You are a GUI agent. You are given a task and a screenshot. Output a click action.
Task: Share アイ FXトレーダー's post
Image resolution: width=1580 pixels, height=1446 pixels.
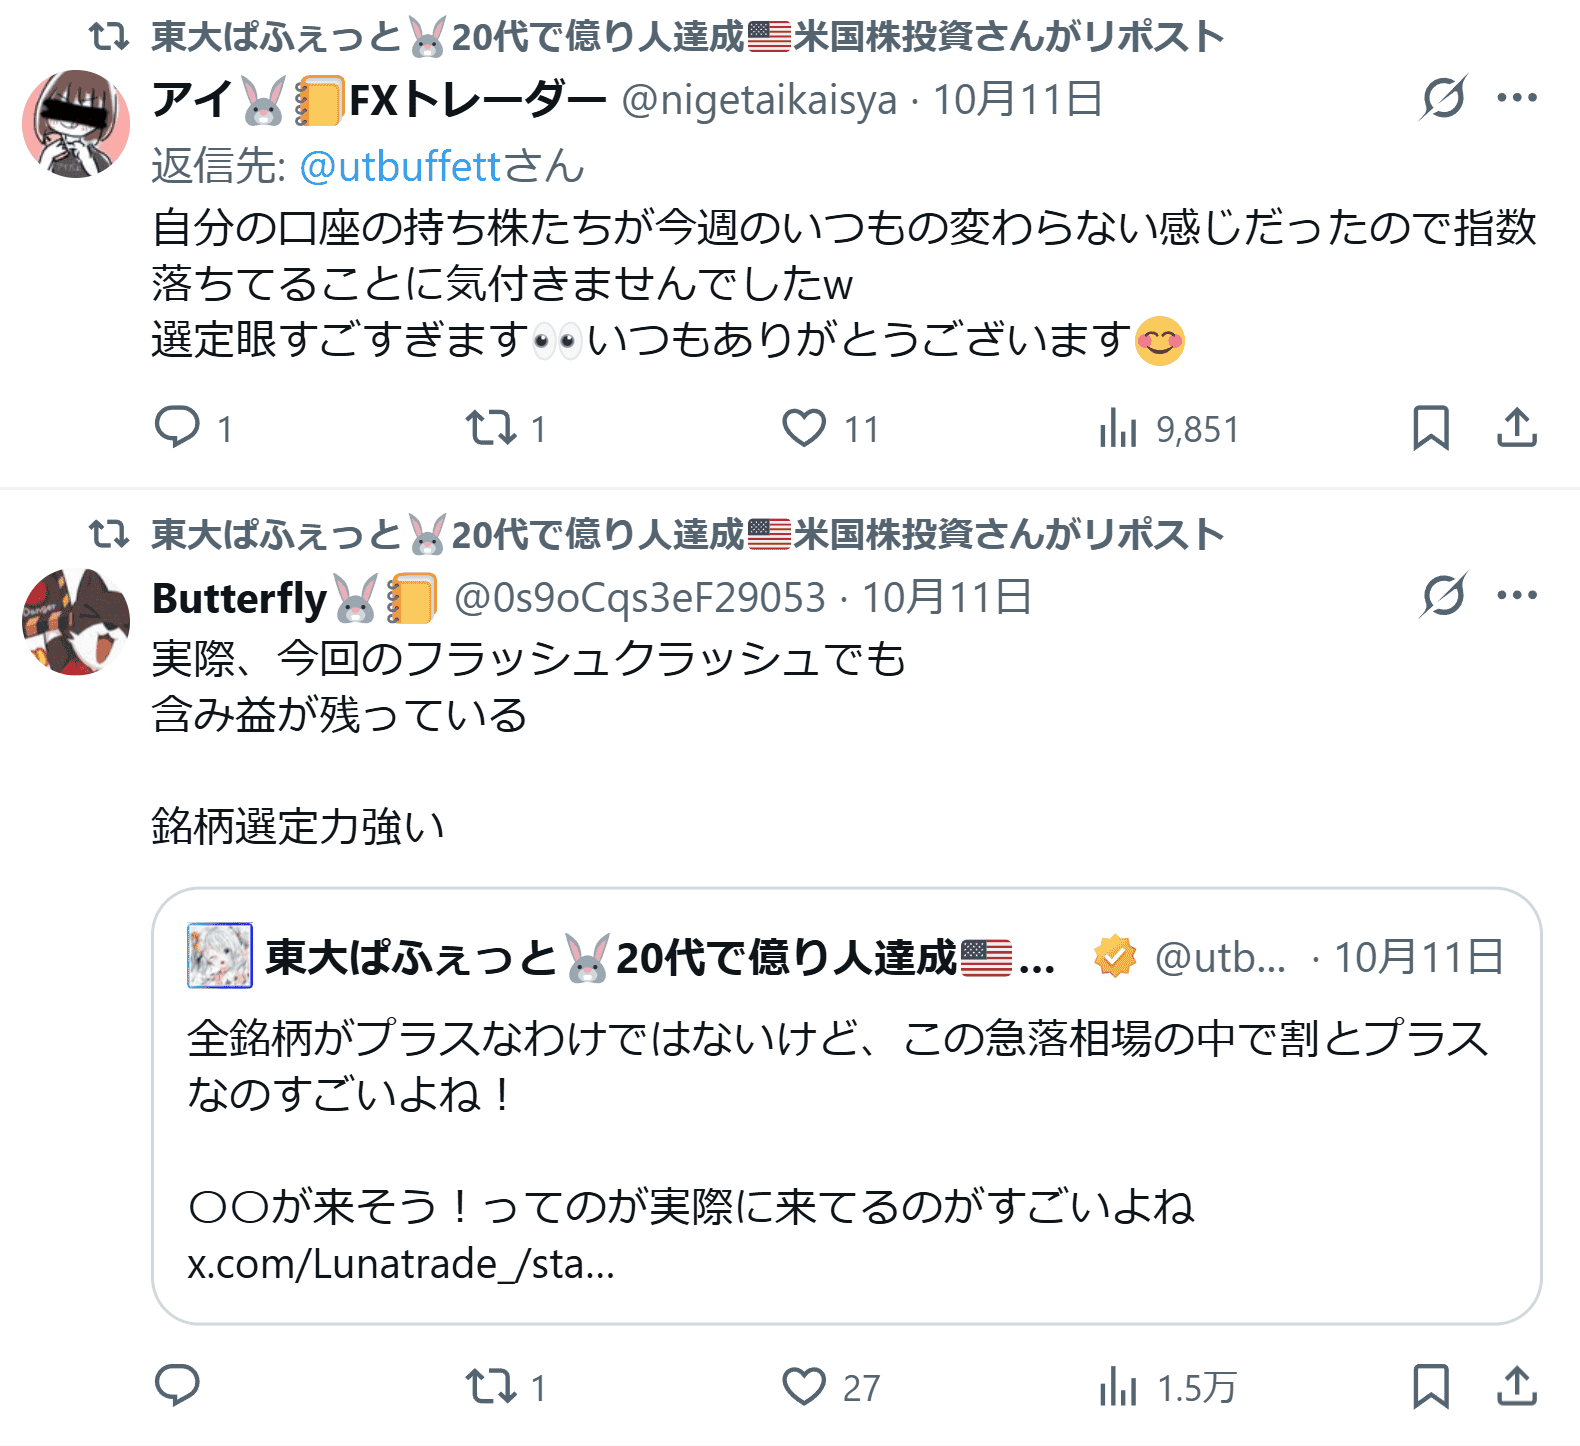click(x=1517, y=428)
